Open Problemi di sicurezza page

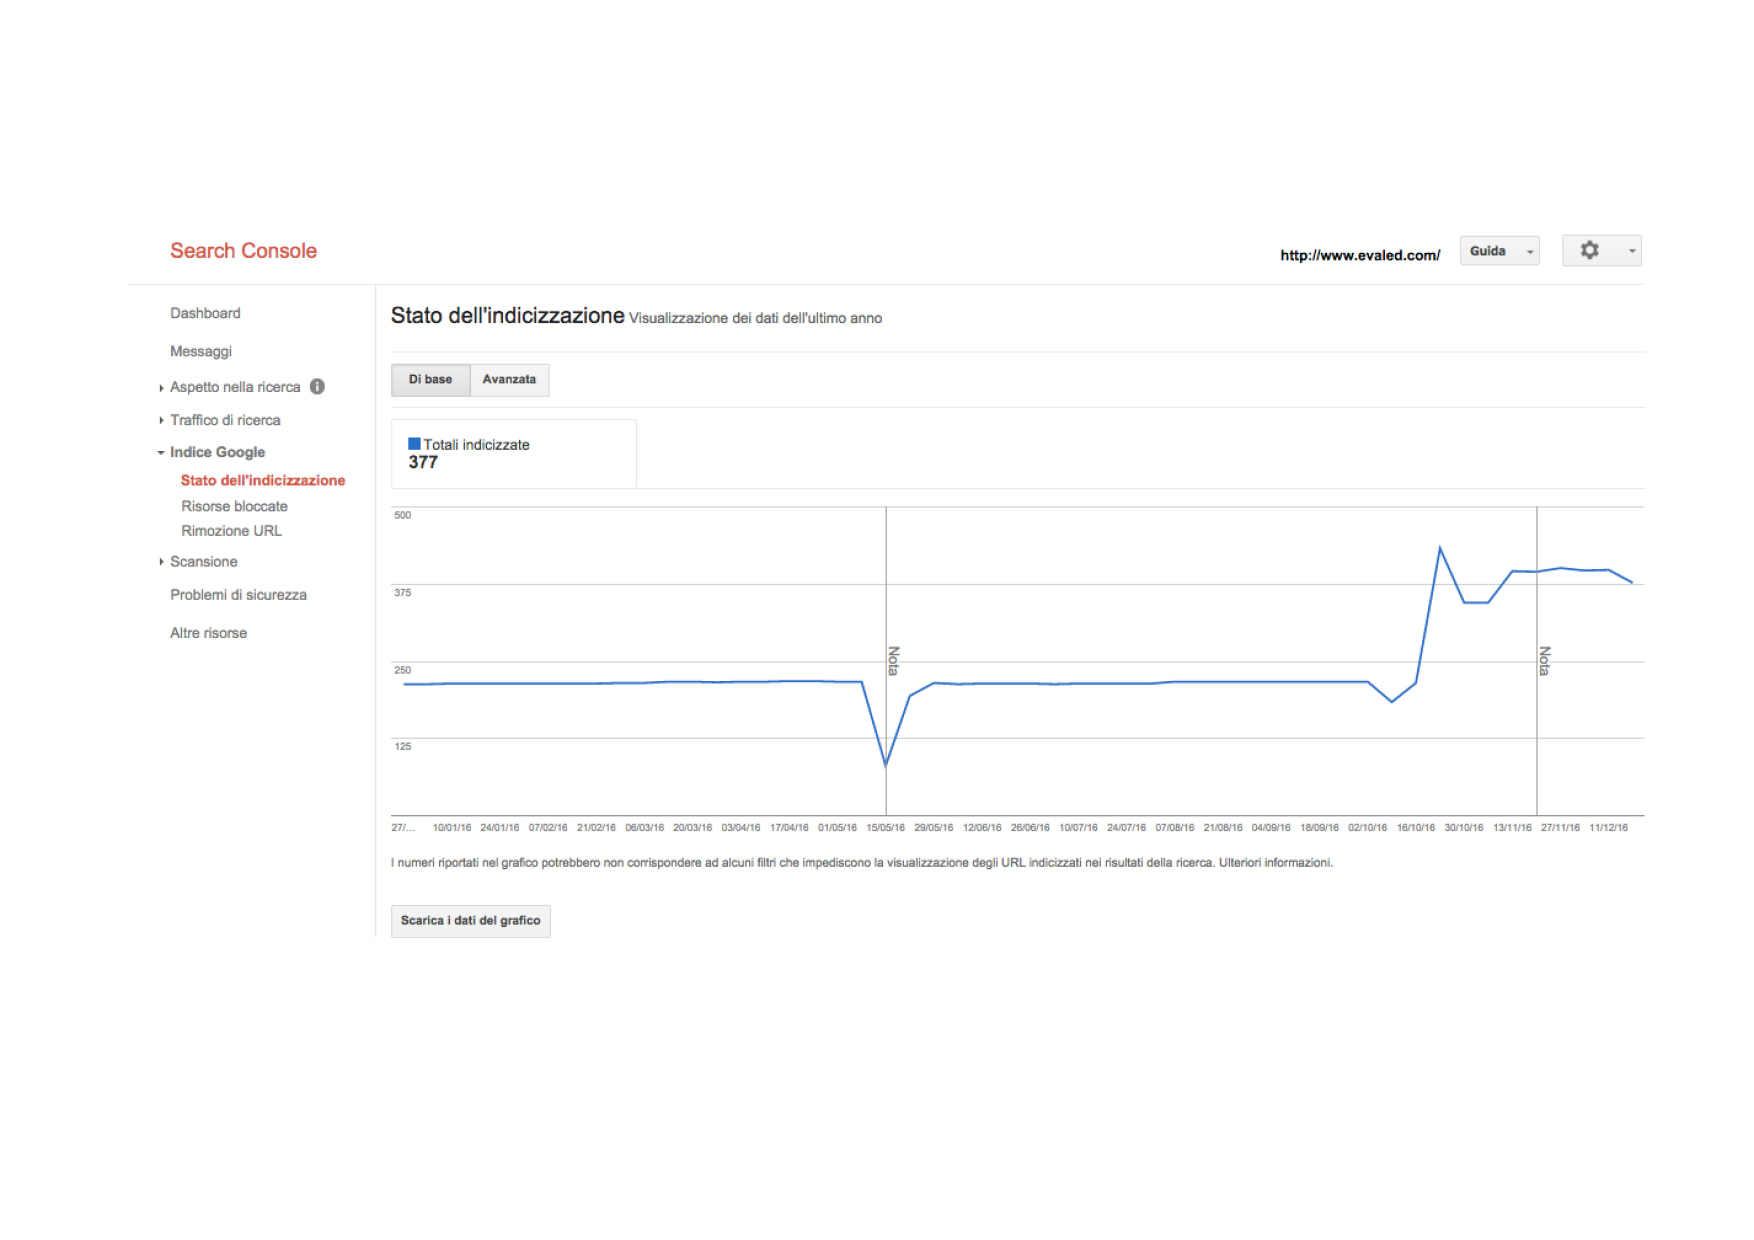(238, 595)
